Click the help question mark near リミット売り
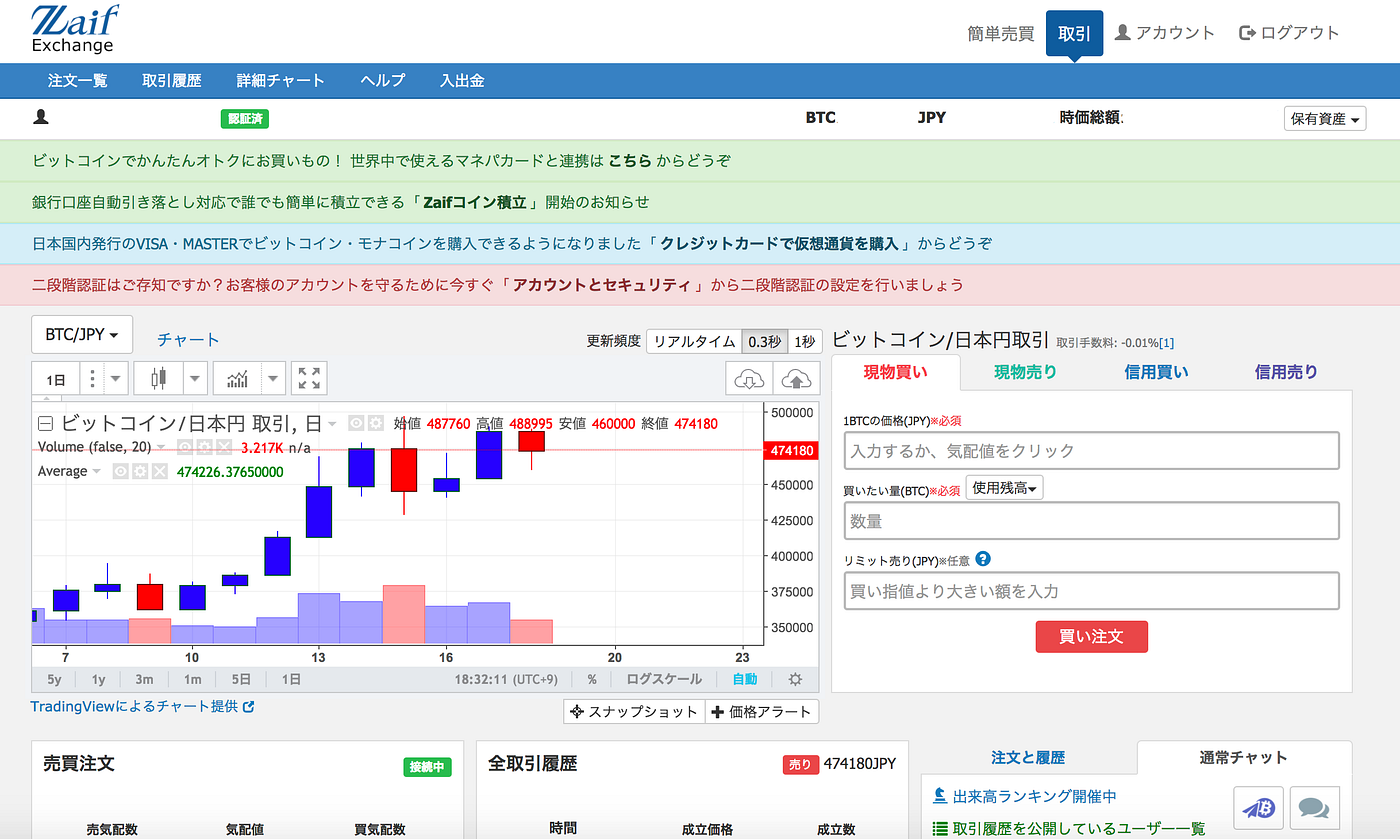Screen dimensions: 1400x839 tap(983, 559)
